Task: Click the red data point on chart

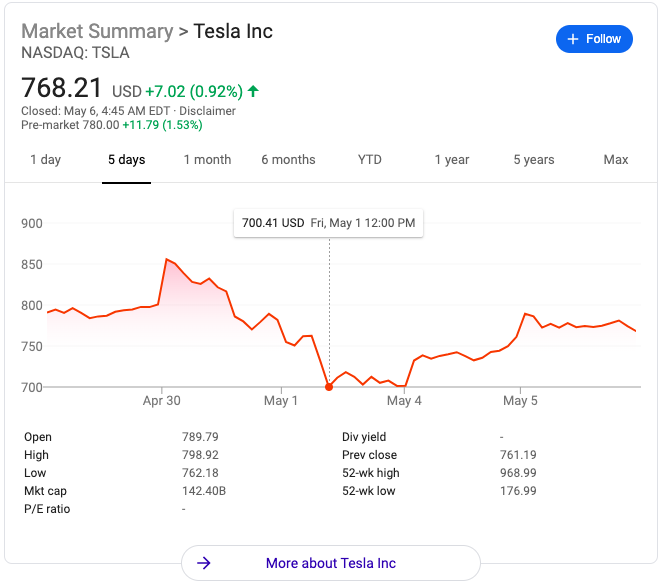Action: pos(329,387)
